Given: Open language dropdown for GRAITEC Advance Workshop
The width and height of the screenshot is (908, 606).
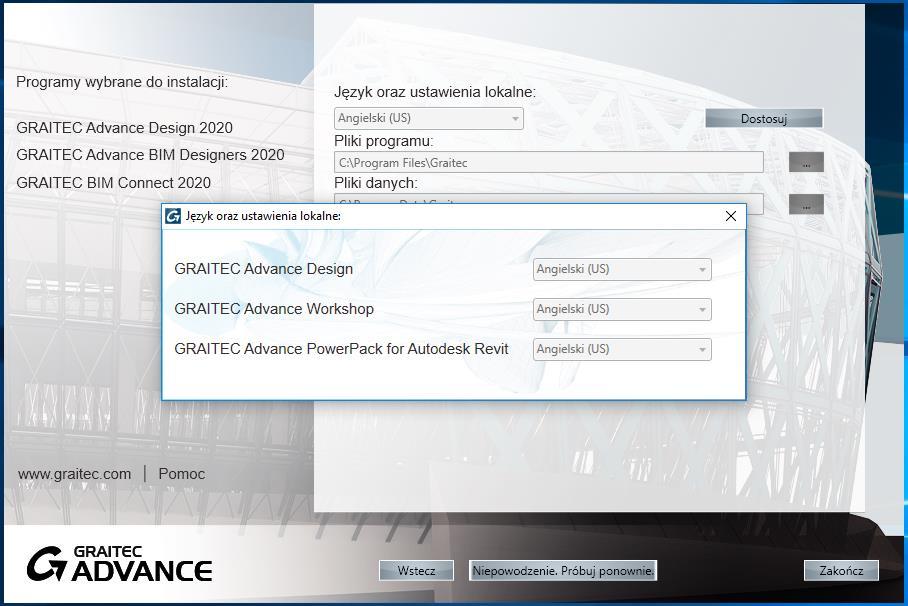Looking at the screenshot, I should click(622, 309).
